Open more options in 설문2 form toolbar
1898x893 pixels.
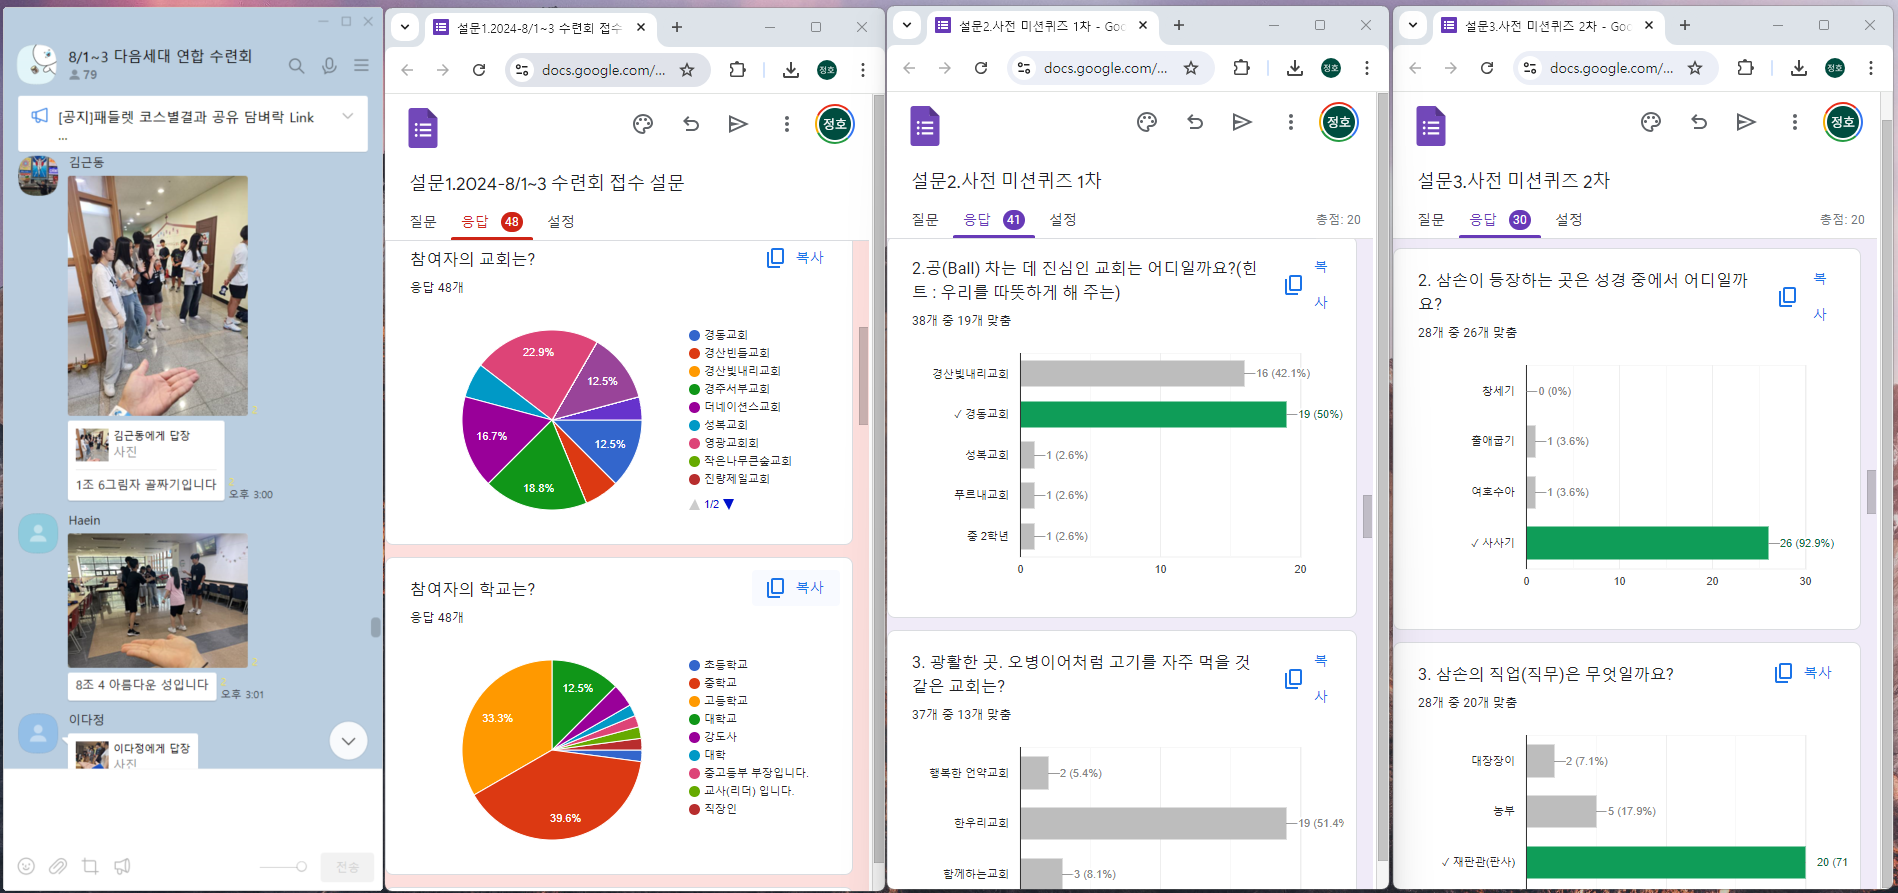pos(1291,122)
